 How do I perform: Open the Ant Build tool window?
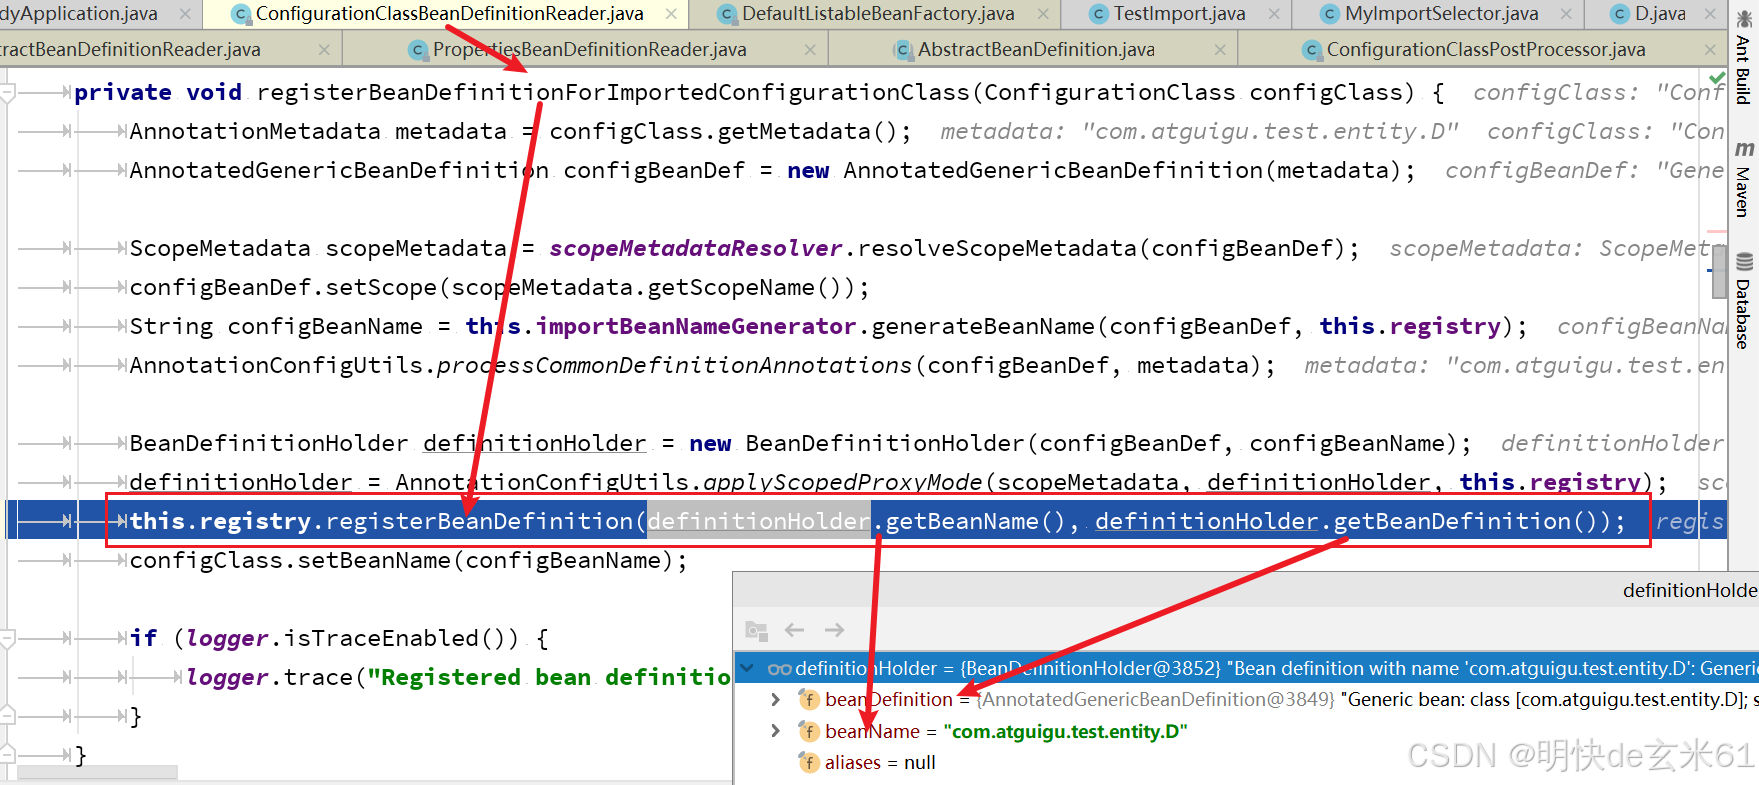tap(1743, 60)
